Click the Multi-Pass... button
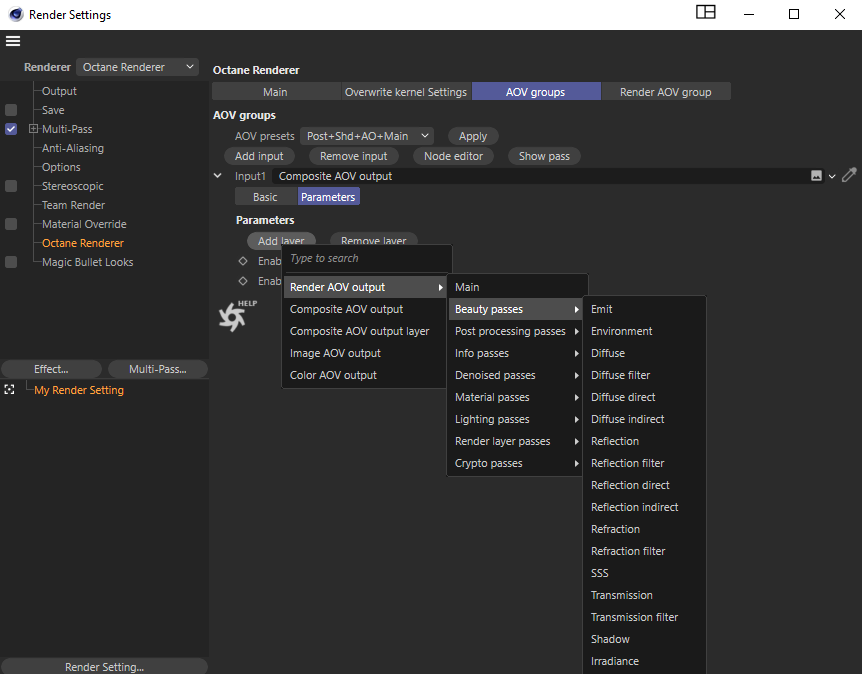Screen dimensions: 862x674 point(158,369)
